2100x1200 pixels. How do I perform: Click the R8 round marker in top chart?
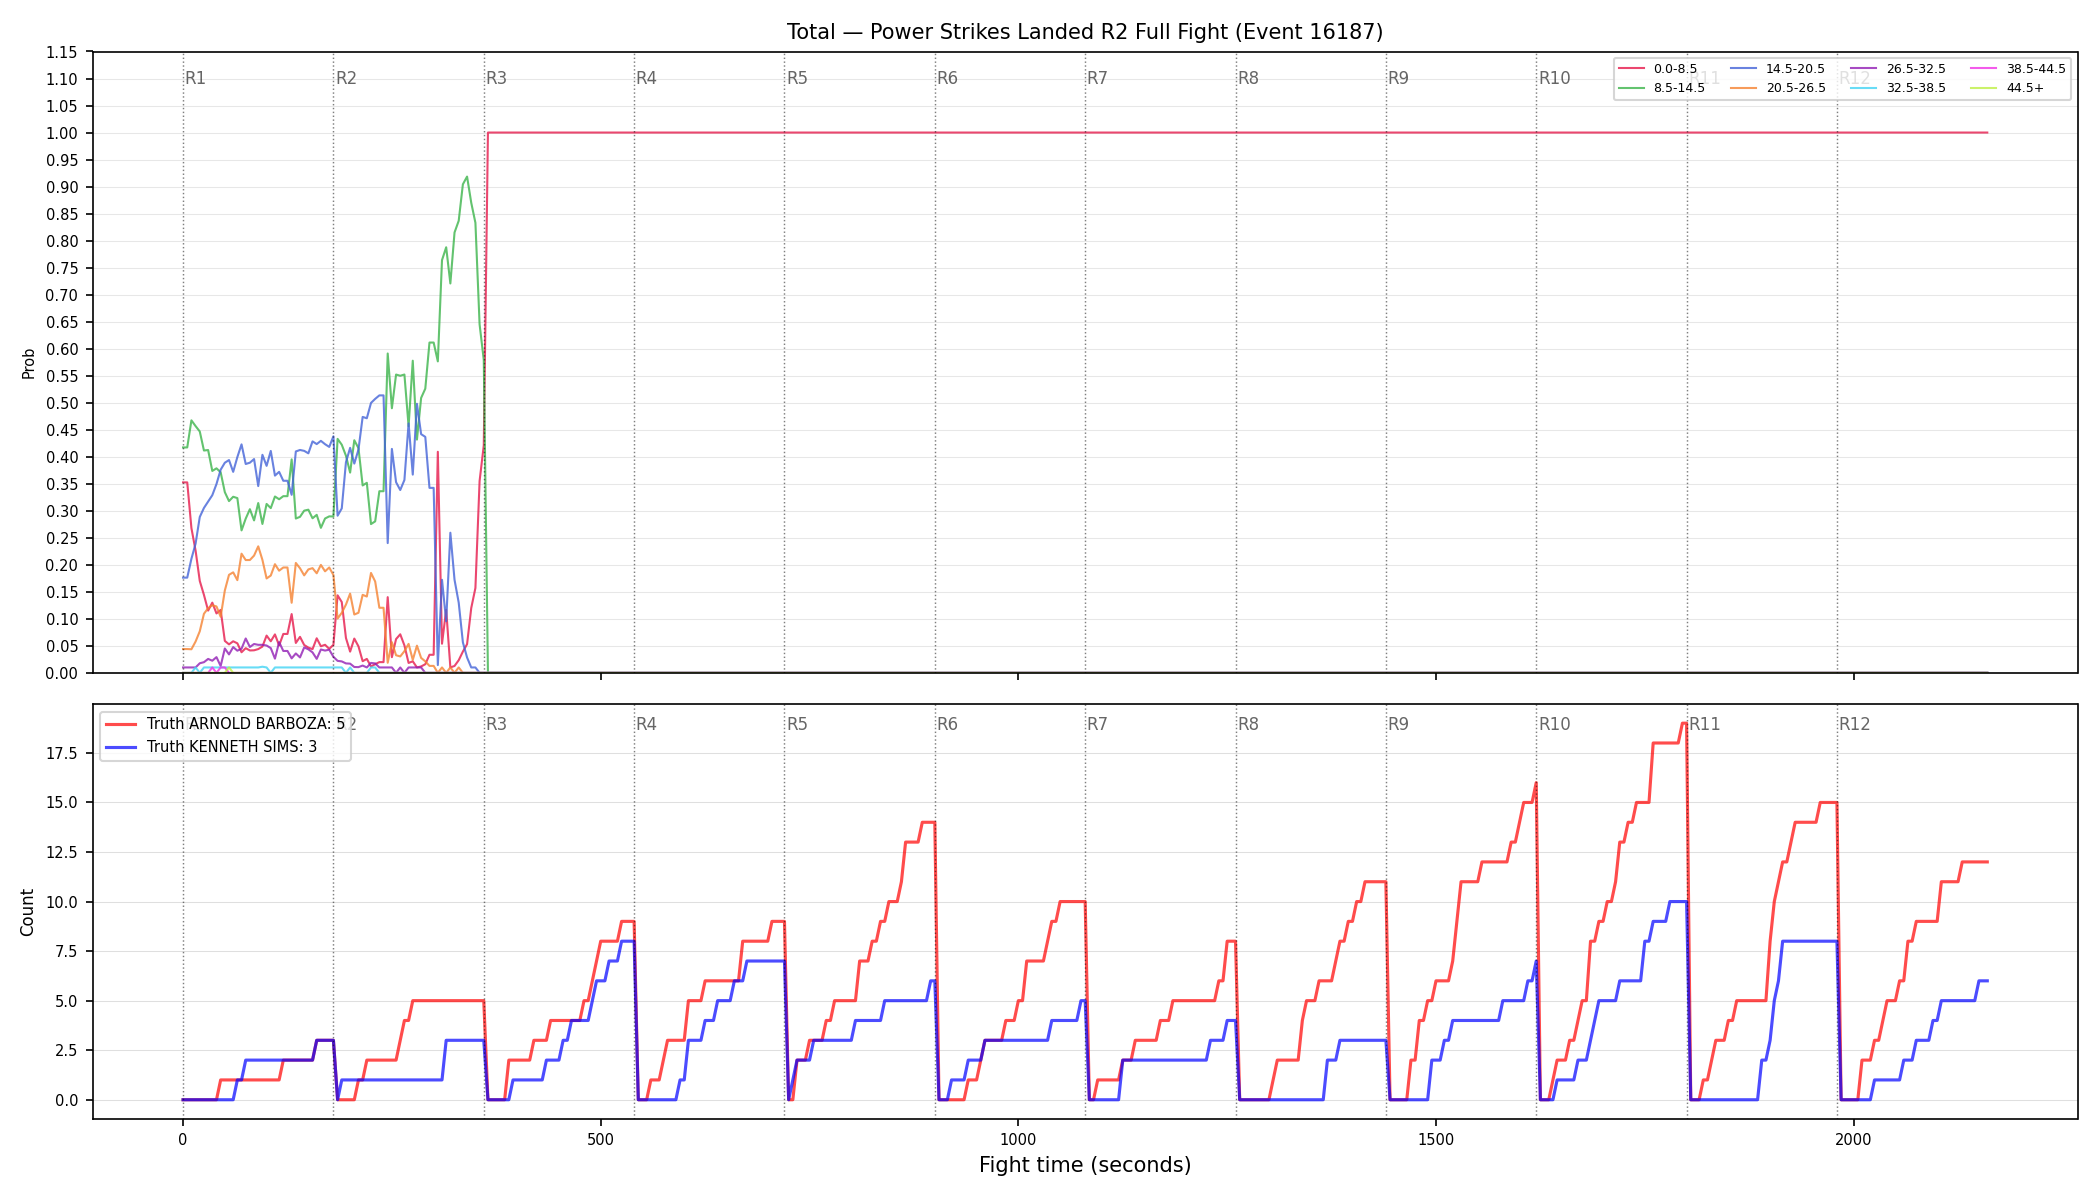(x=1248, y=78)
